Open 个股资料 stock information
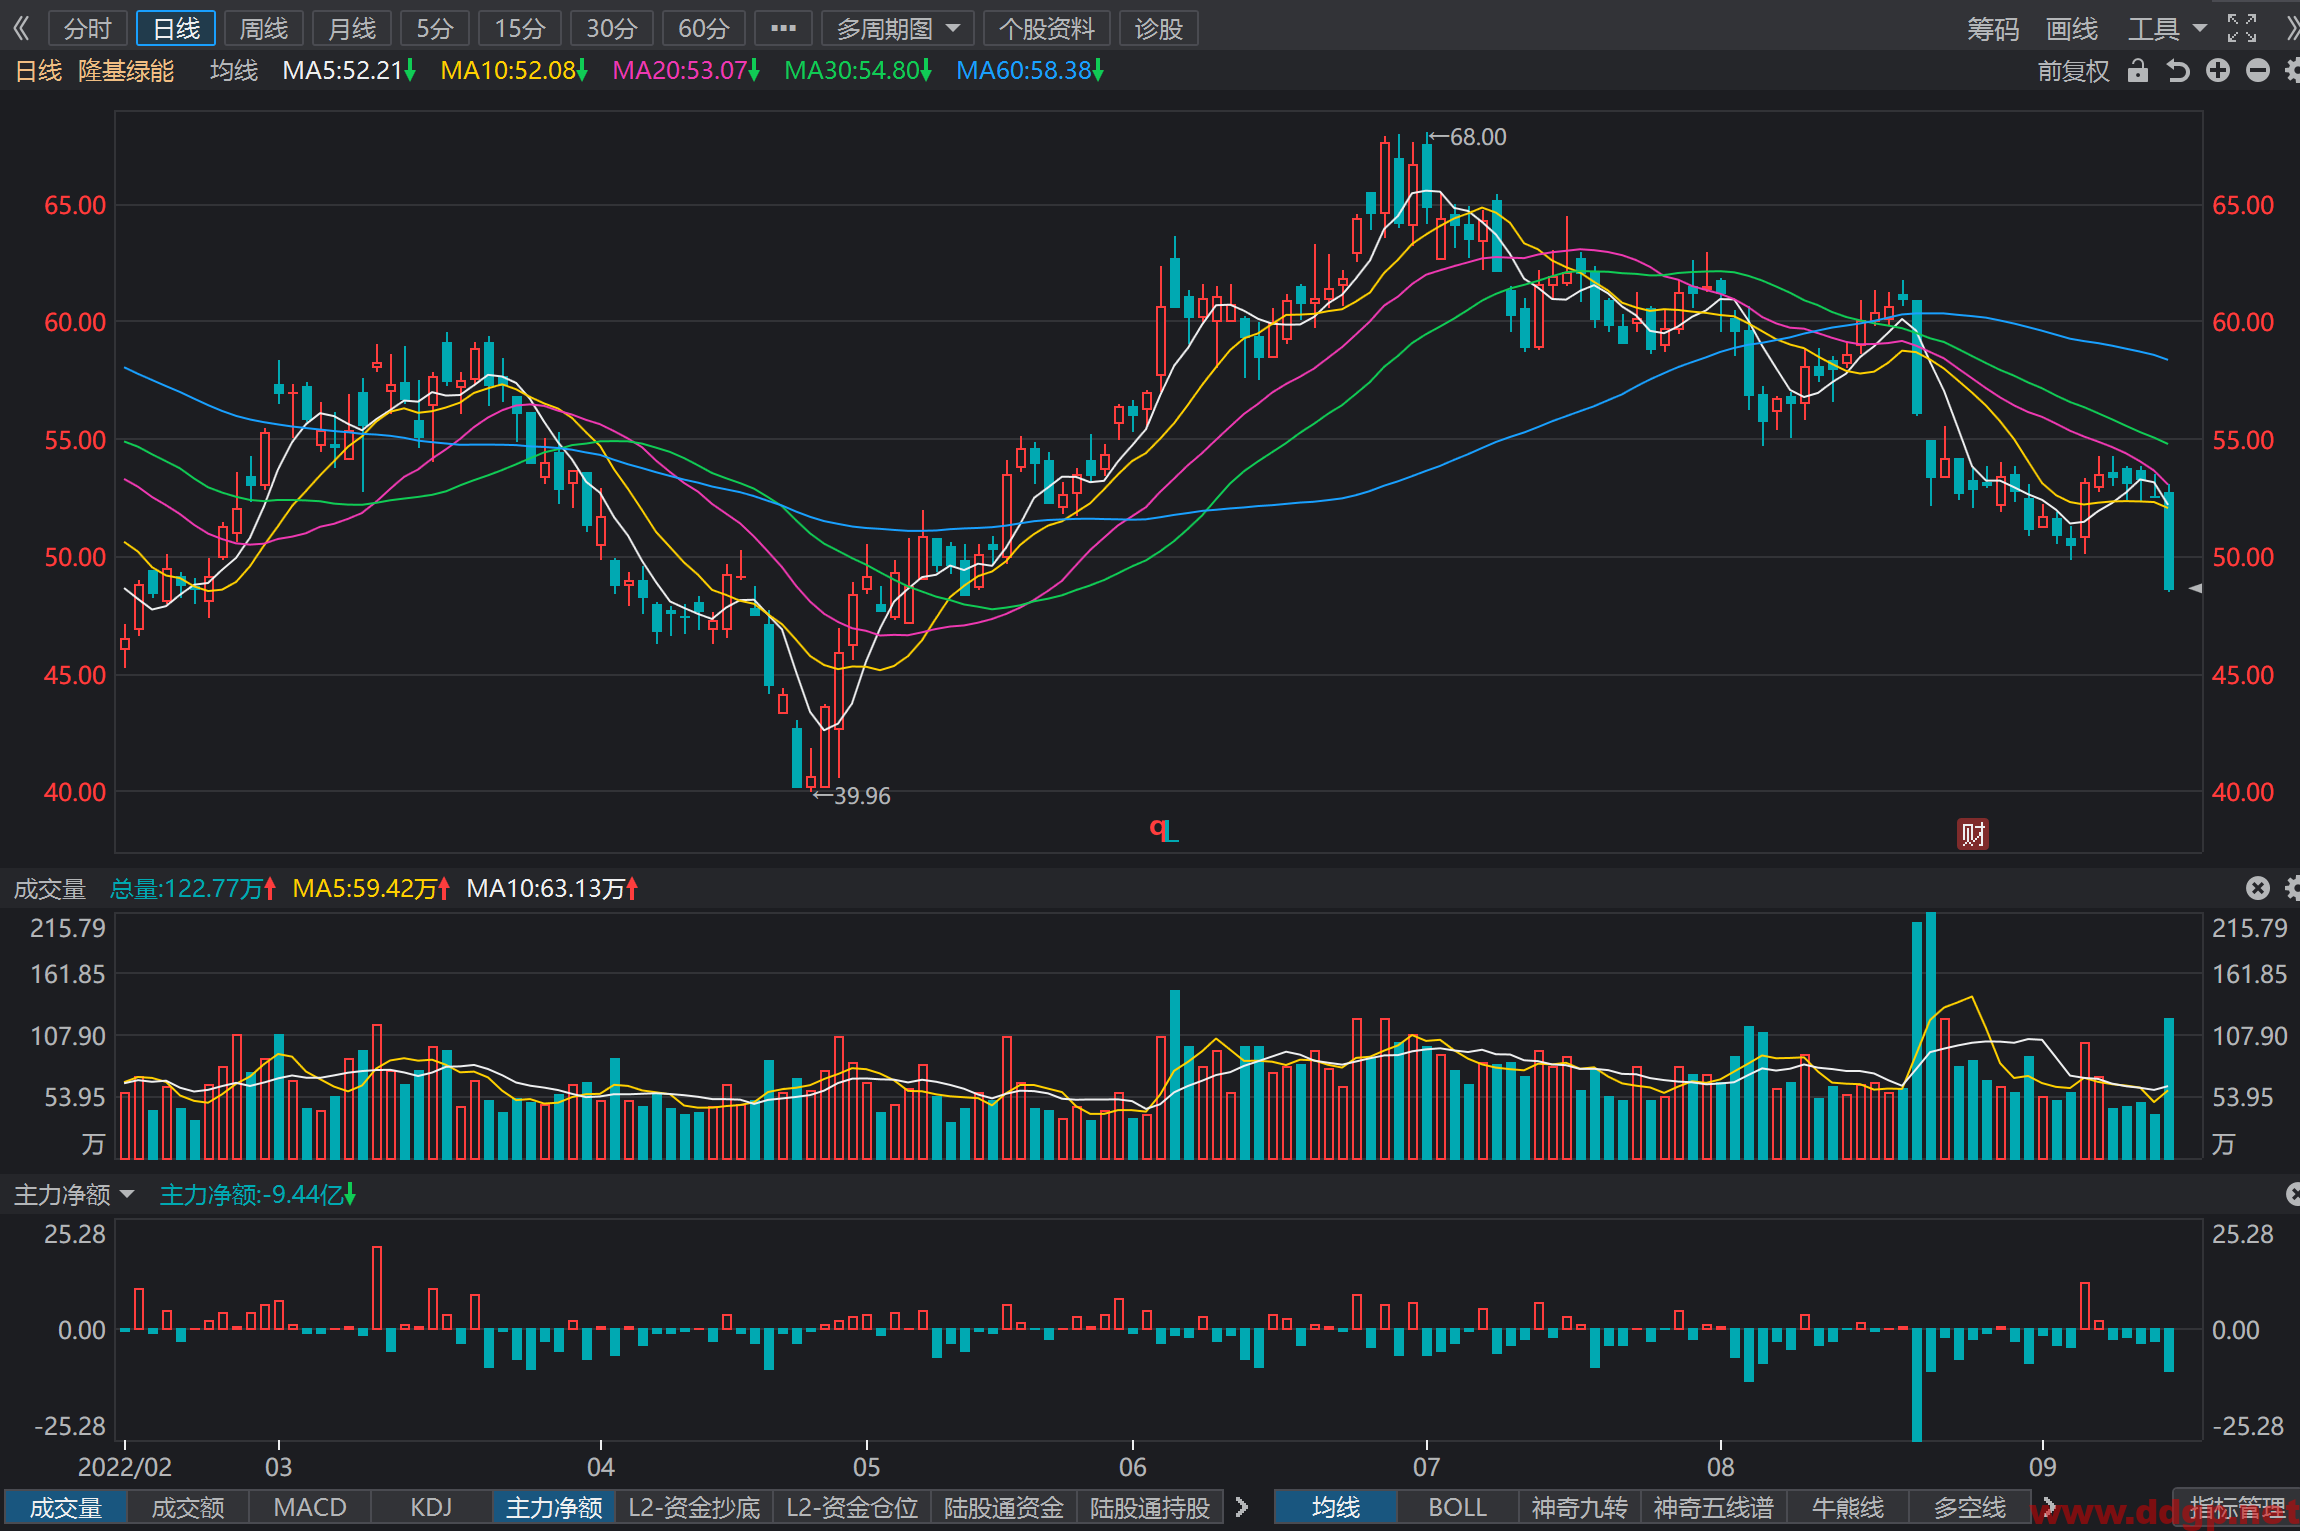This screenshot has height=1531, width=2300. pyautogui.click(x=1047, y=28)
